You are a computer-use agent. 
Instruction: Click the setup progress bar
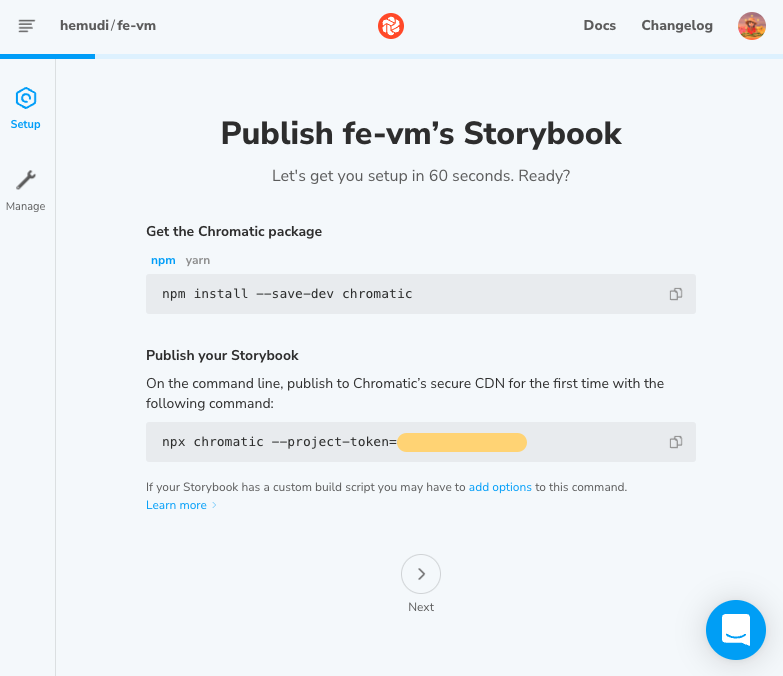(x=392, y=56)
